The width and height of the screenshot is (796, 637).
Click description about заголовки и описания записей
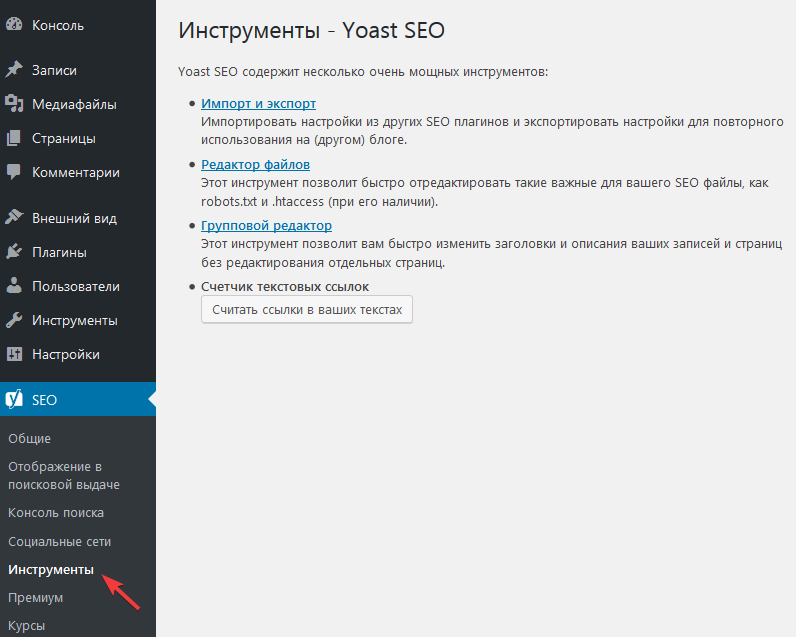tap(491, 253)
